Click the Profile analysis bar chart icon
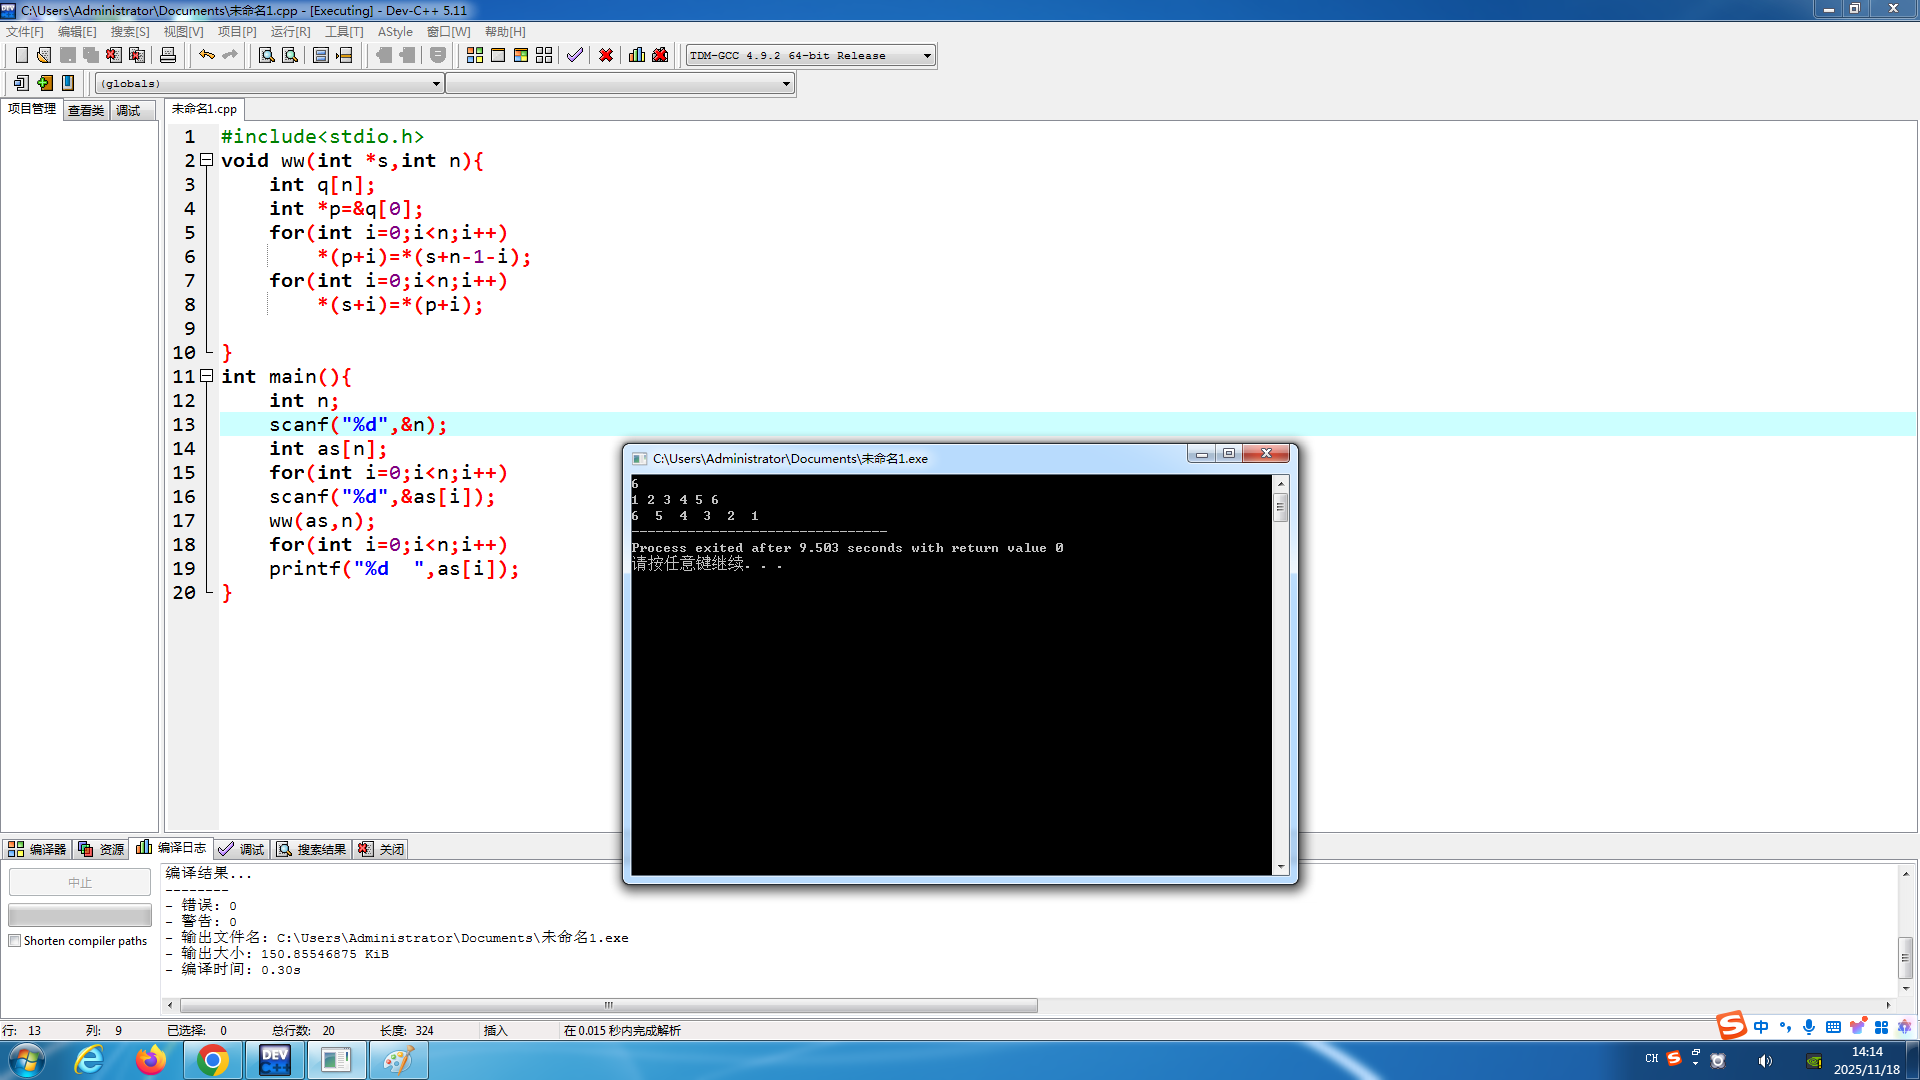This screenshot has height=1080, width=1920. pyautogui.click(x=637, y=55)
